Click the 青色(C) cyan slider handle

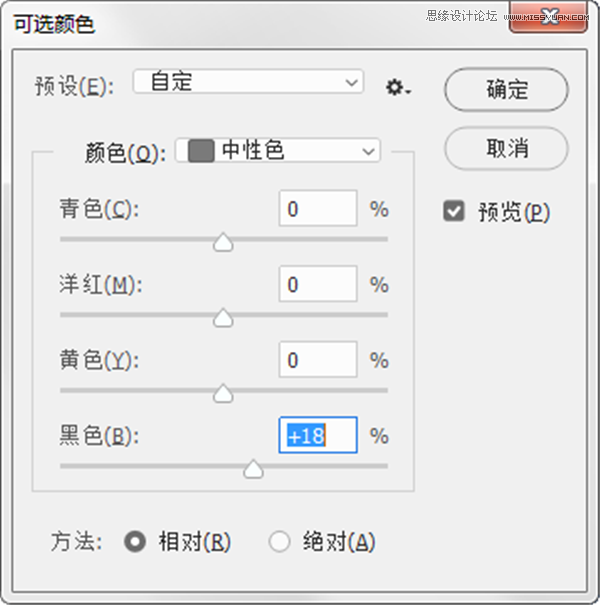(x=223, y=242)
